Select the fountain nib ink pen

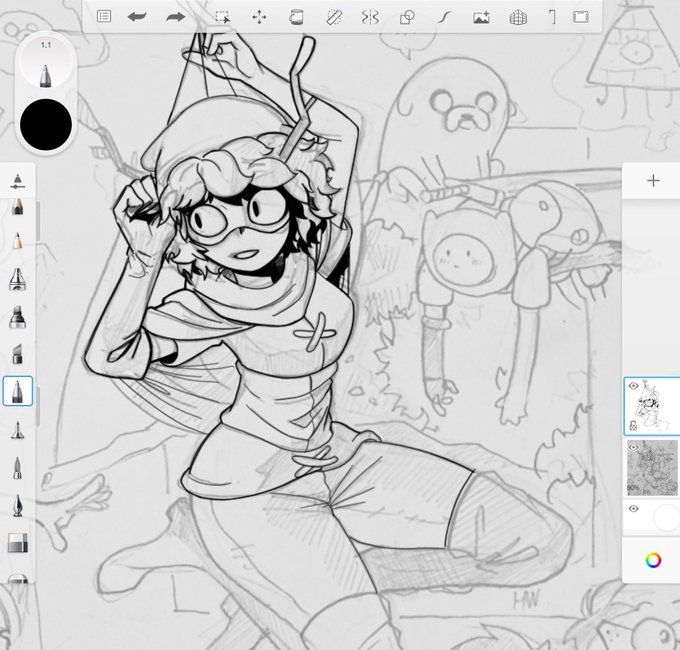(x=17, y=505)
